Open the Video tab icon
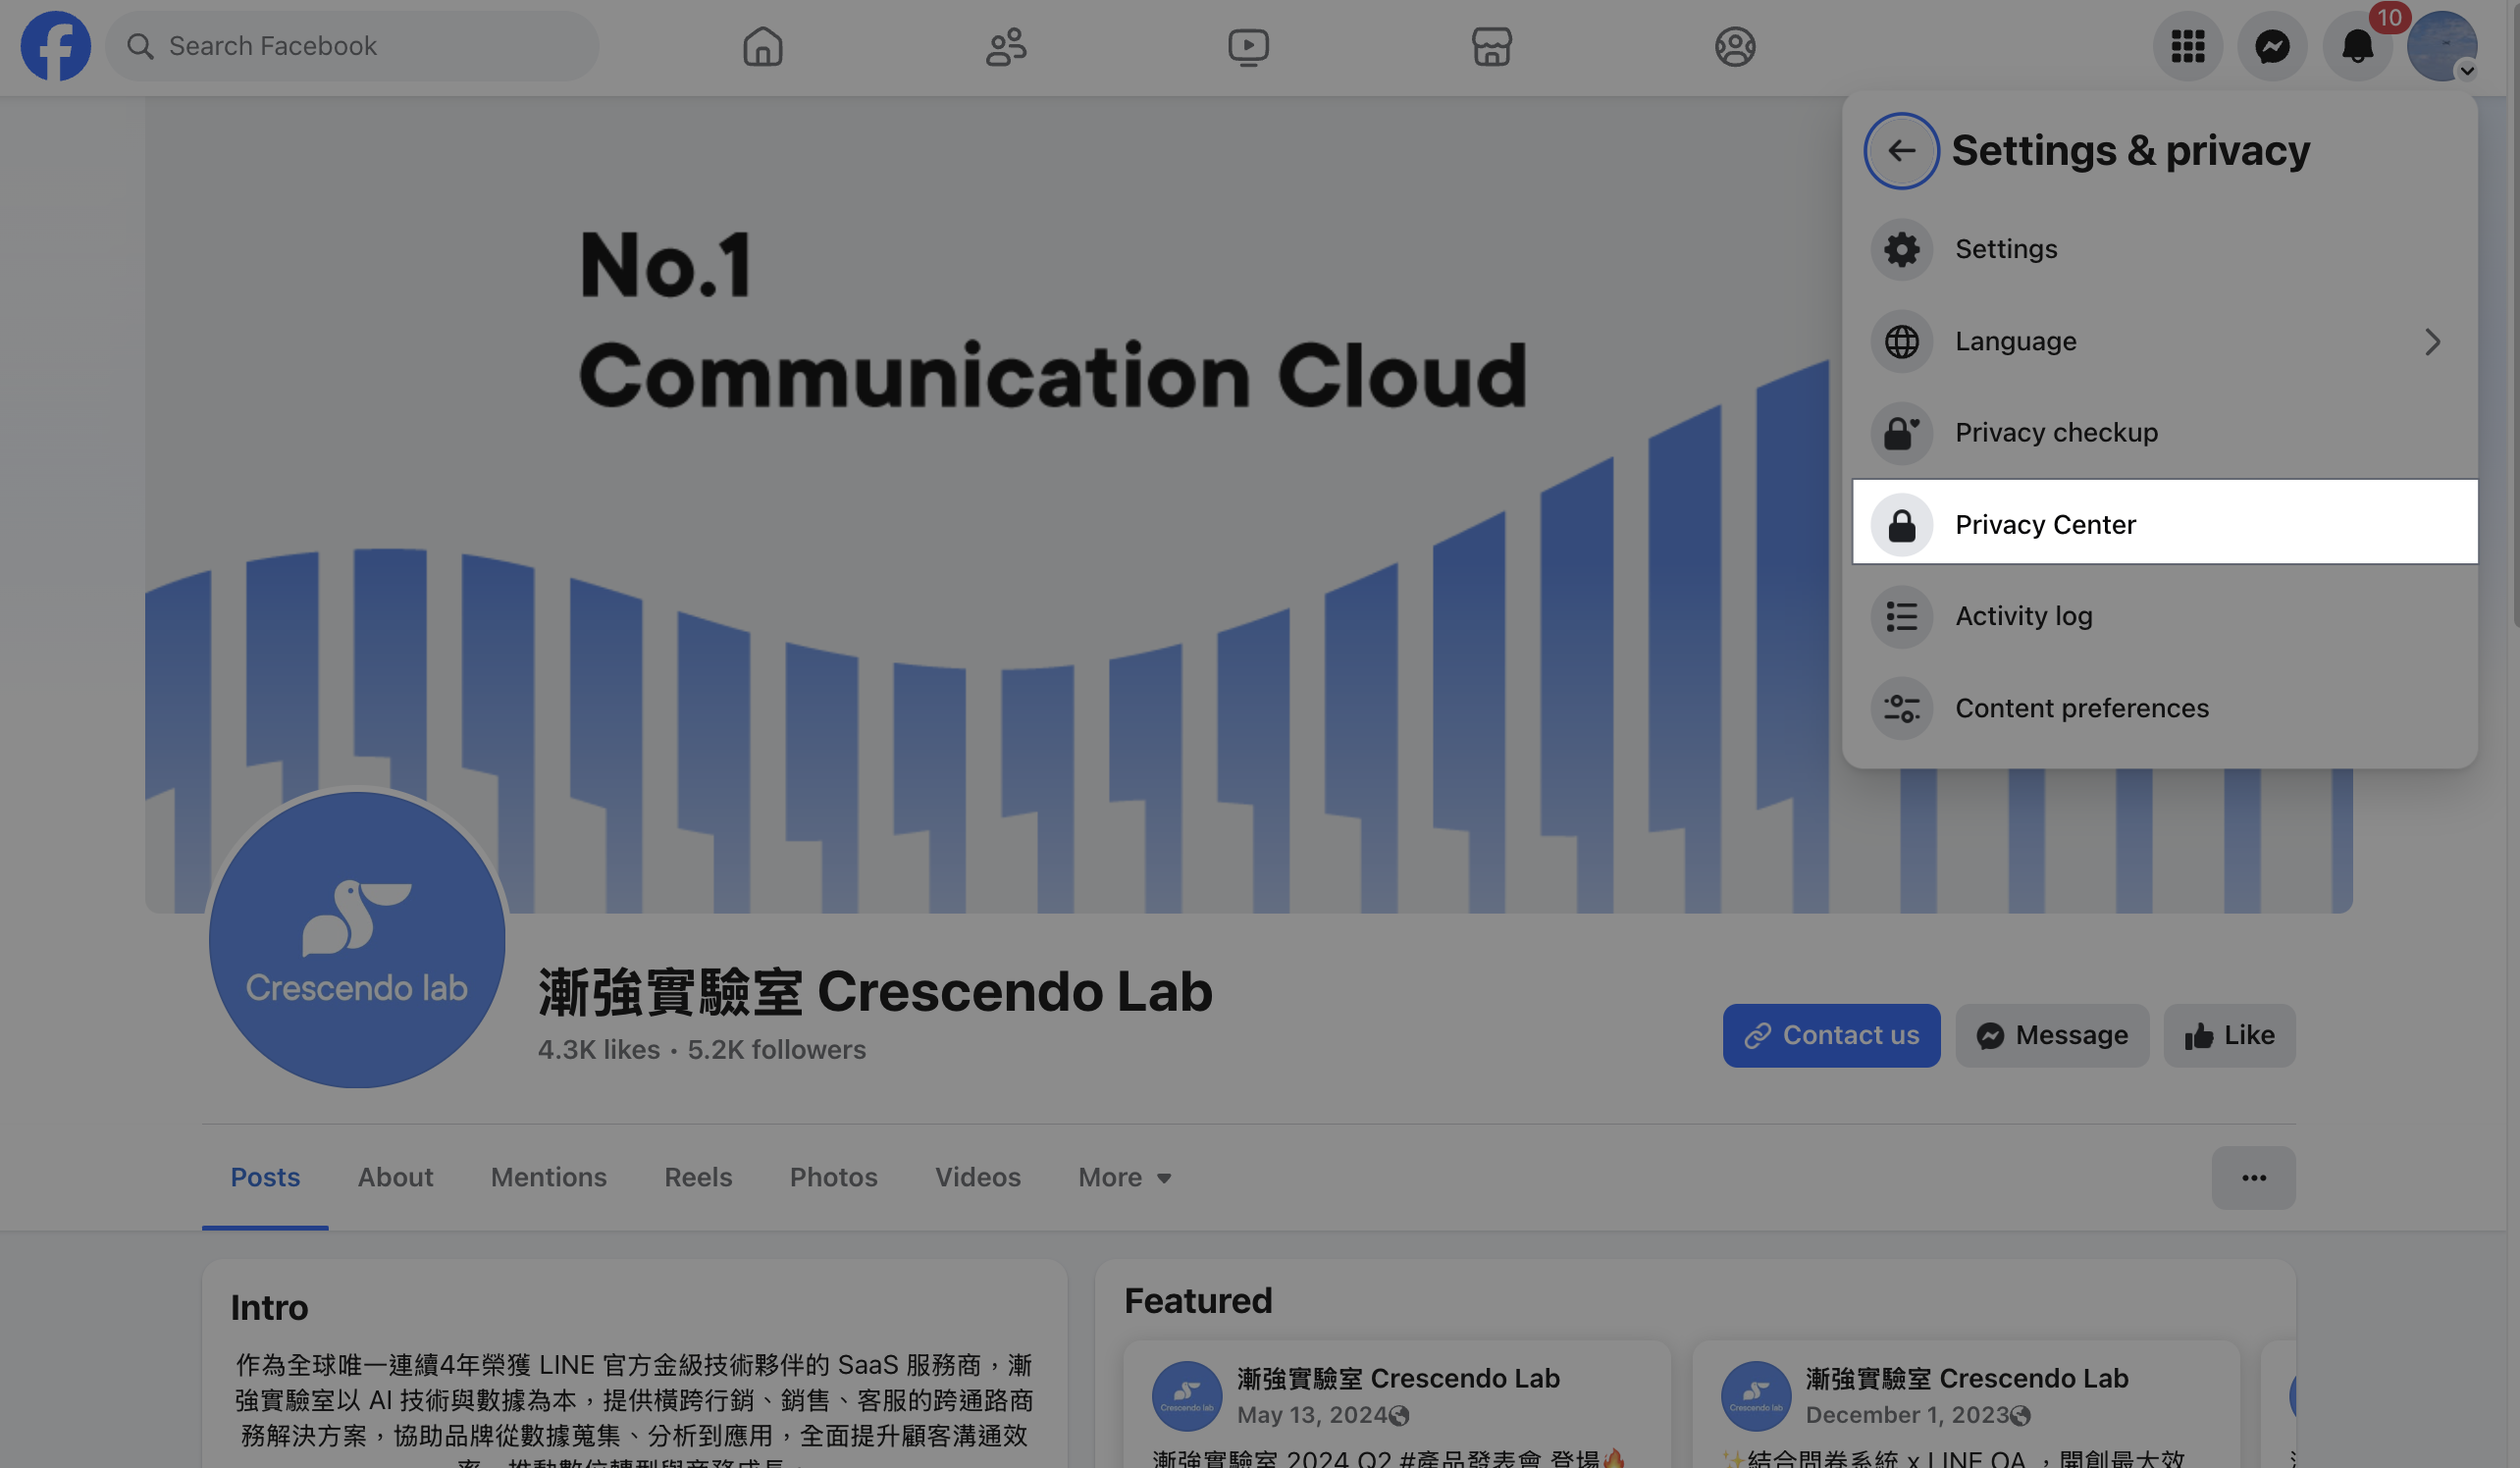2520x1468 pixels. pyautogui.click(x=1248, y=46)
